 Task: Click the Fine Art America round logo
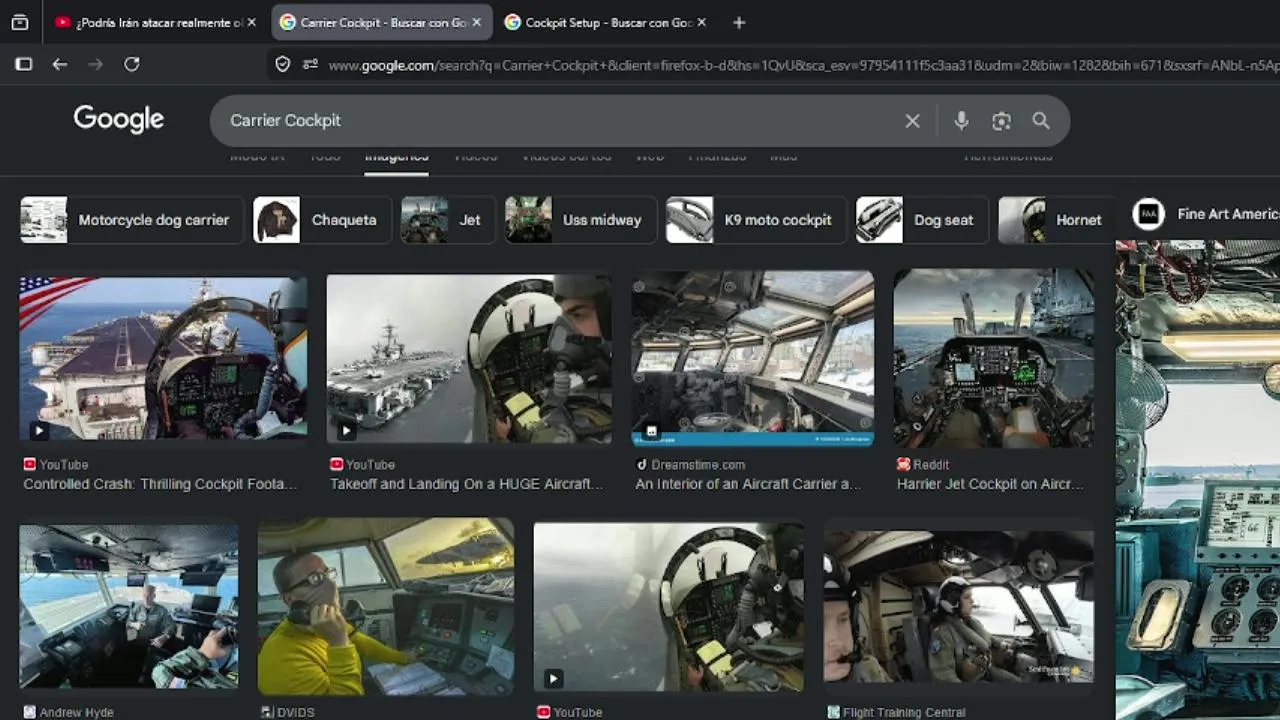tap(1148, 214)
